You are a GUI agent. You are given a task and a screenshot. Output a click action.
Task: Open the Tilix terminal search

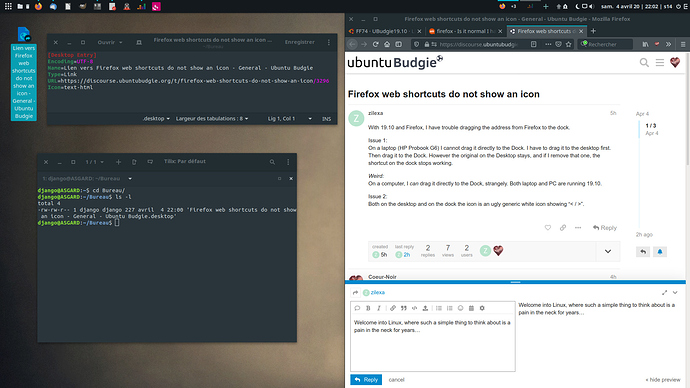pos(272,162)
